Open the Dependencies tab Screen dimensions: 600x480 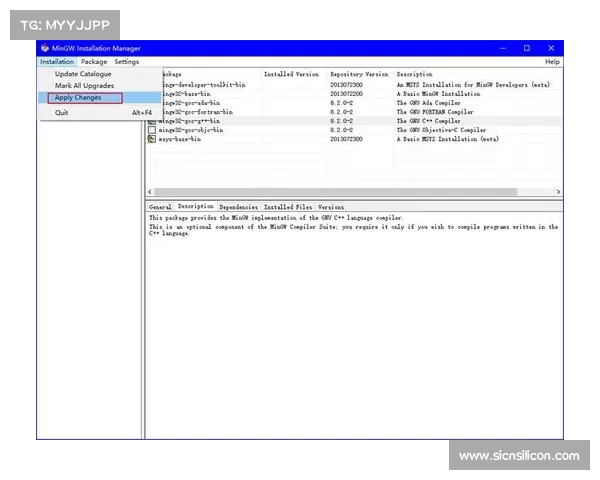tap(238, 207)
